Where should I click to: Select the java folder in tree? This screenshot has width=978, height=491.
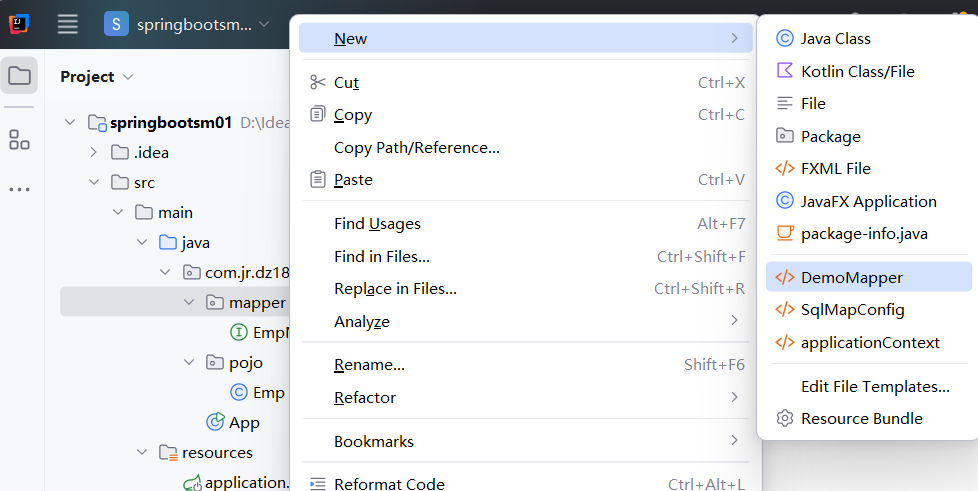(195, 243)
